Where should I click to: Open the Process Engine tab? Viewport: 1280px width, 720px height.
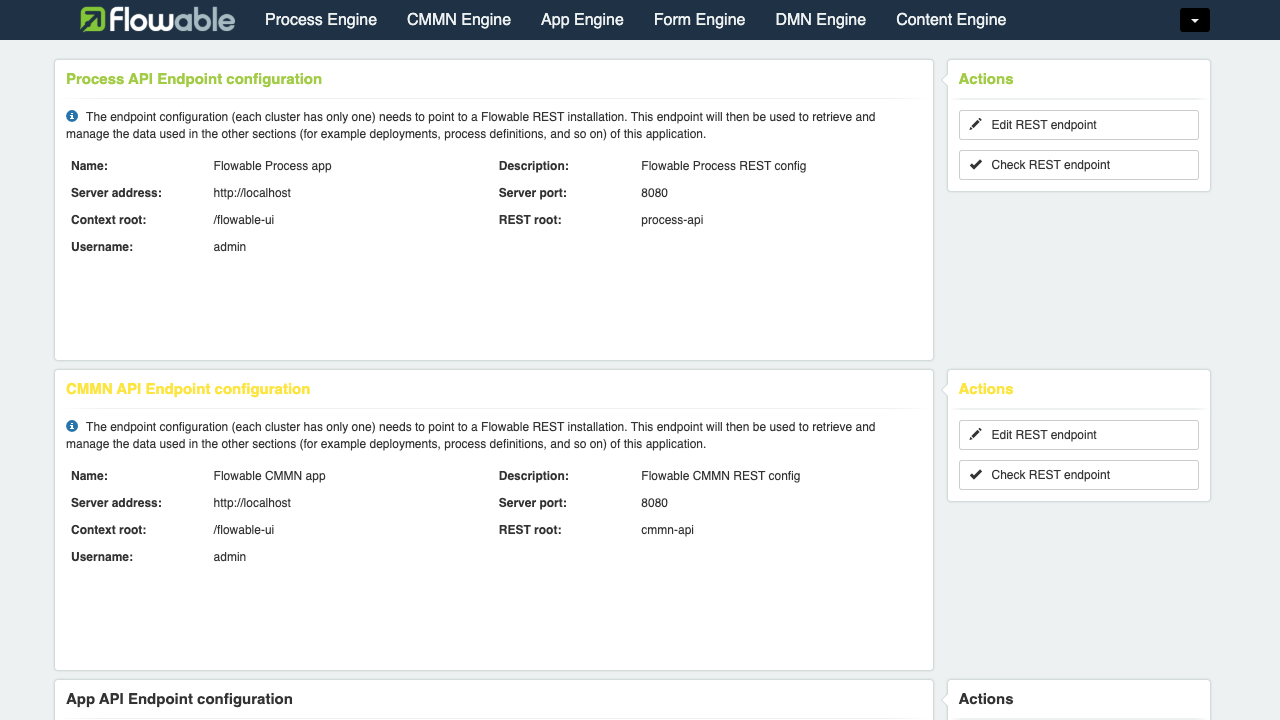(321, 19)
